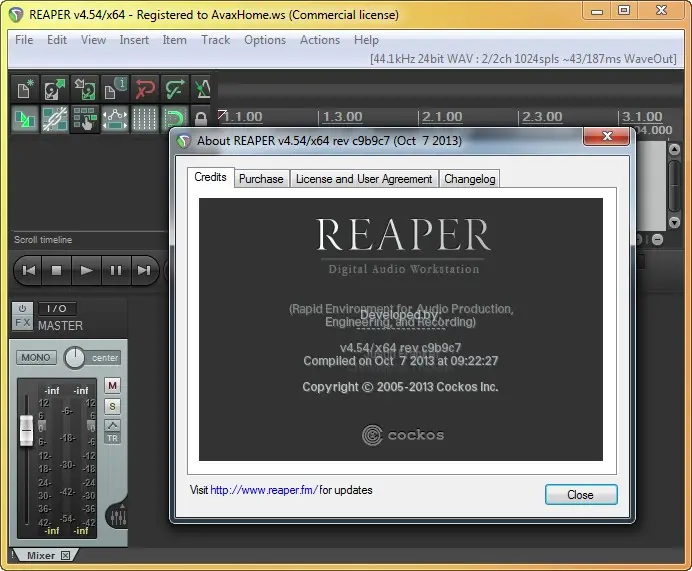Toggle the lock padlock icon
This screenshot has height=571, width=692.
pyautogui.click(x=201, y=119)
